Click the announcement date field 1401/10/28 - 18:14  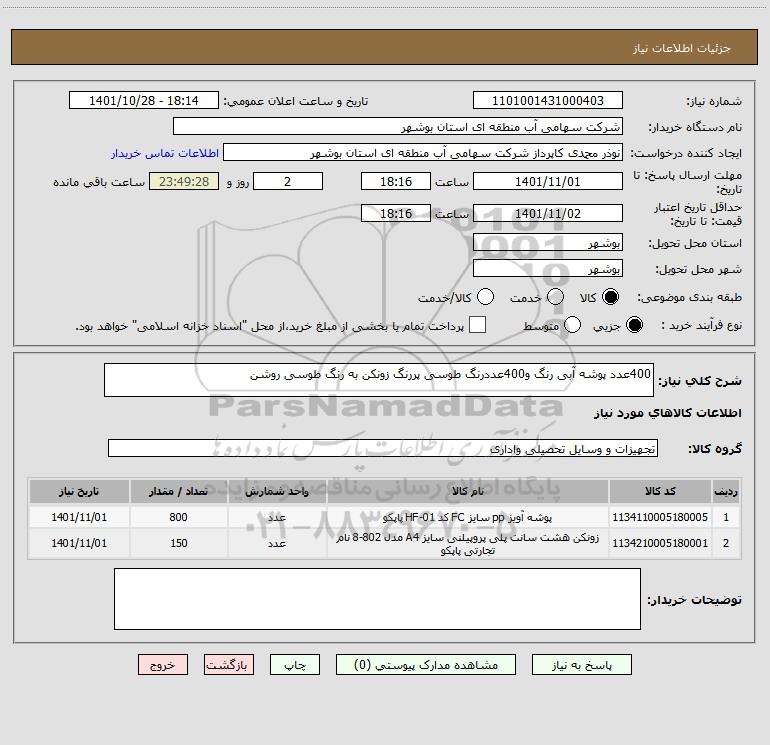pyautogui.click(x=144, y=100)
